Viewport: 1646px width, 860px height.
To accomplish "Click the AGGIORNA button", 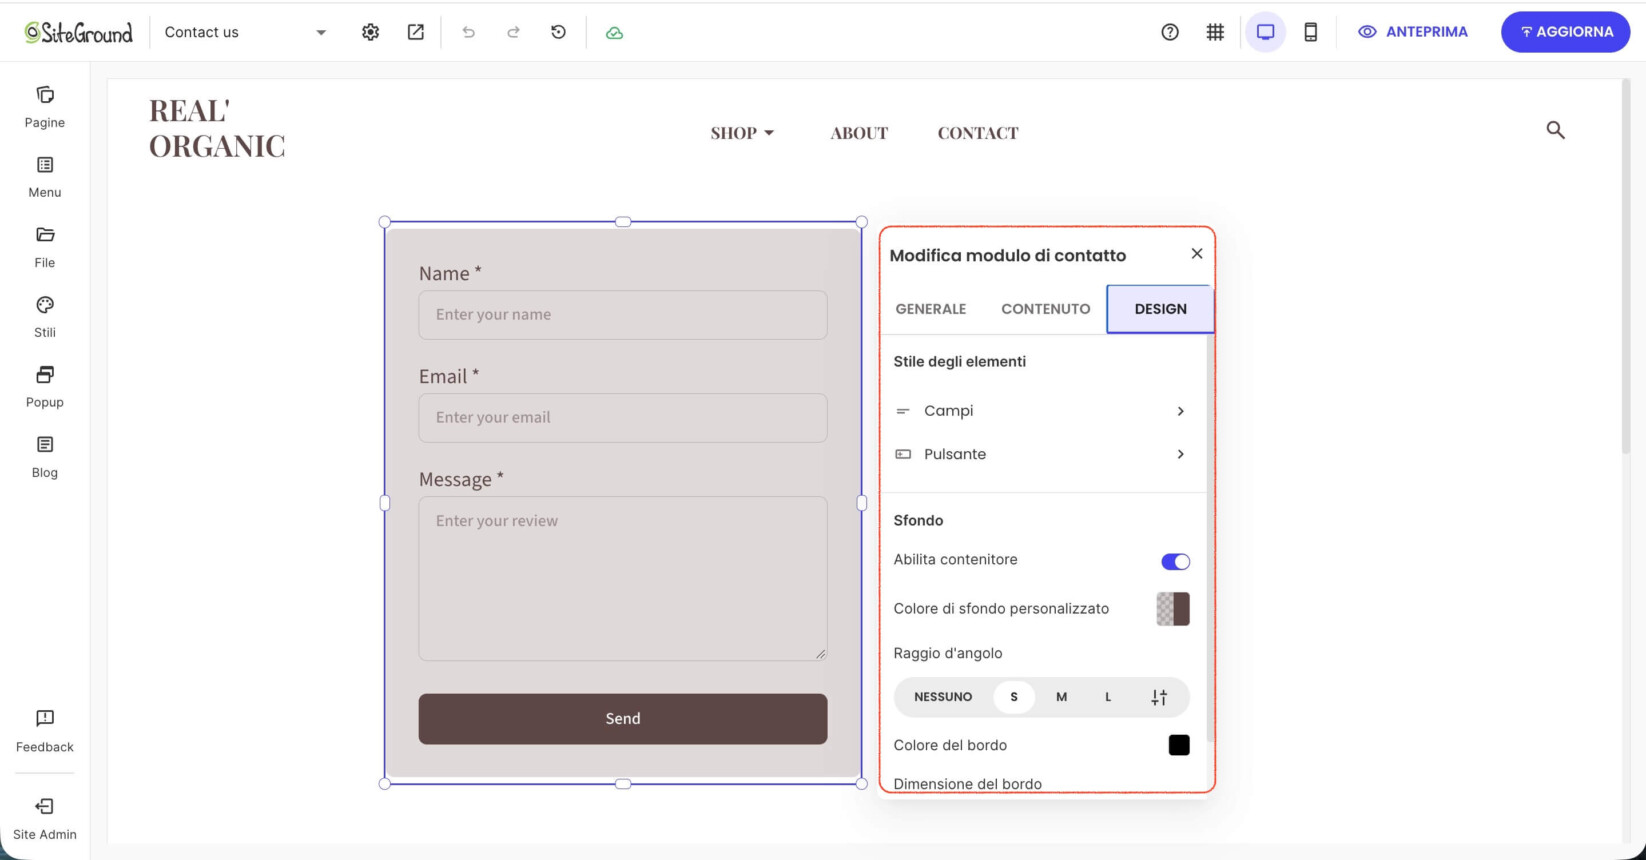I will (x=1566, y=32).
